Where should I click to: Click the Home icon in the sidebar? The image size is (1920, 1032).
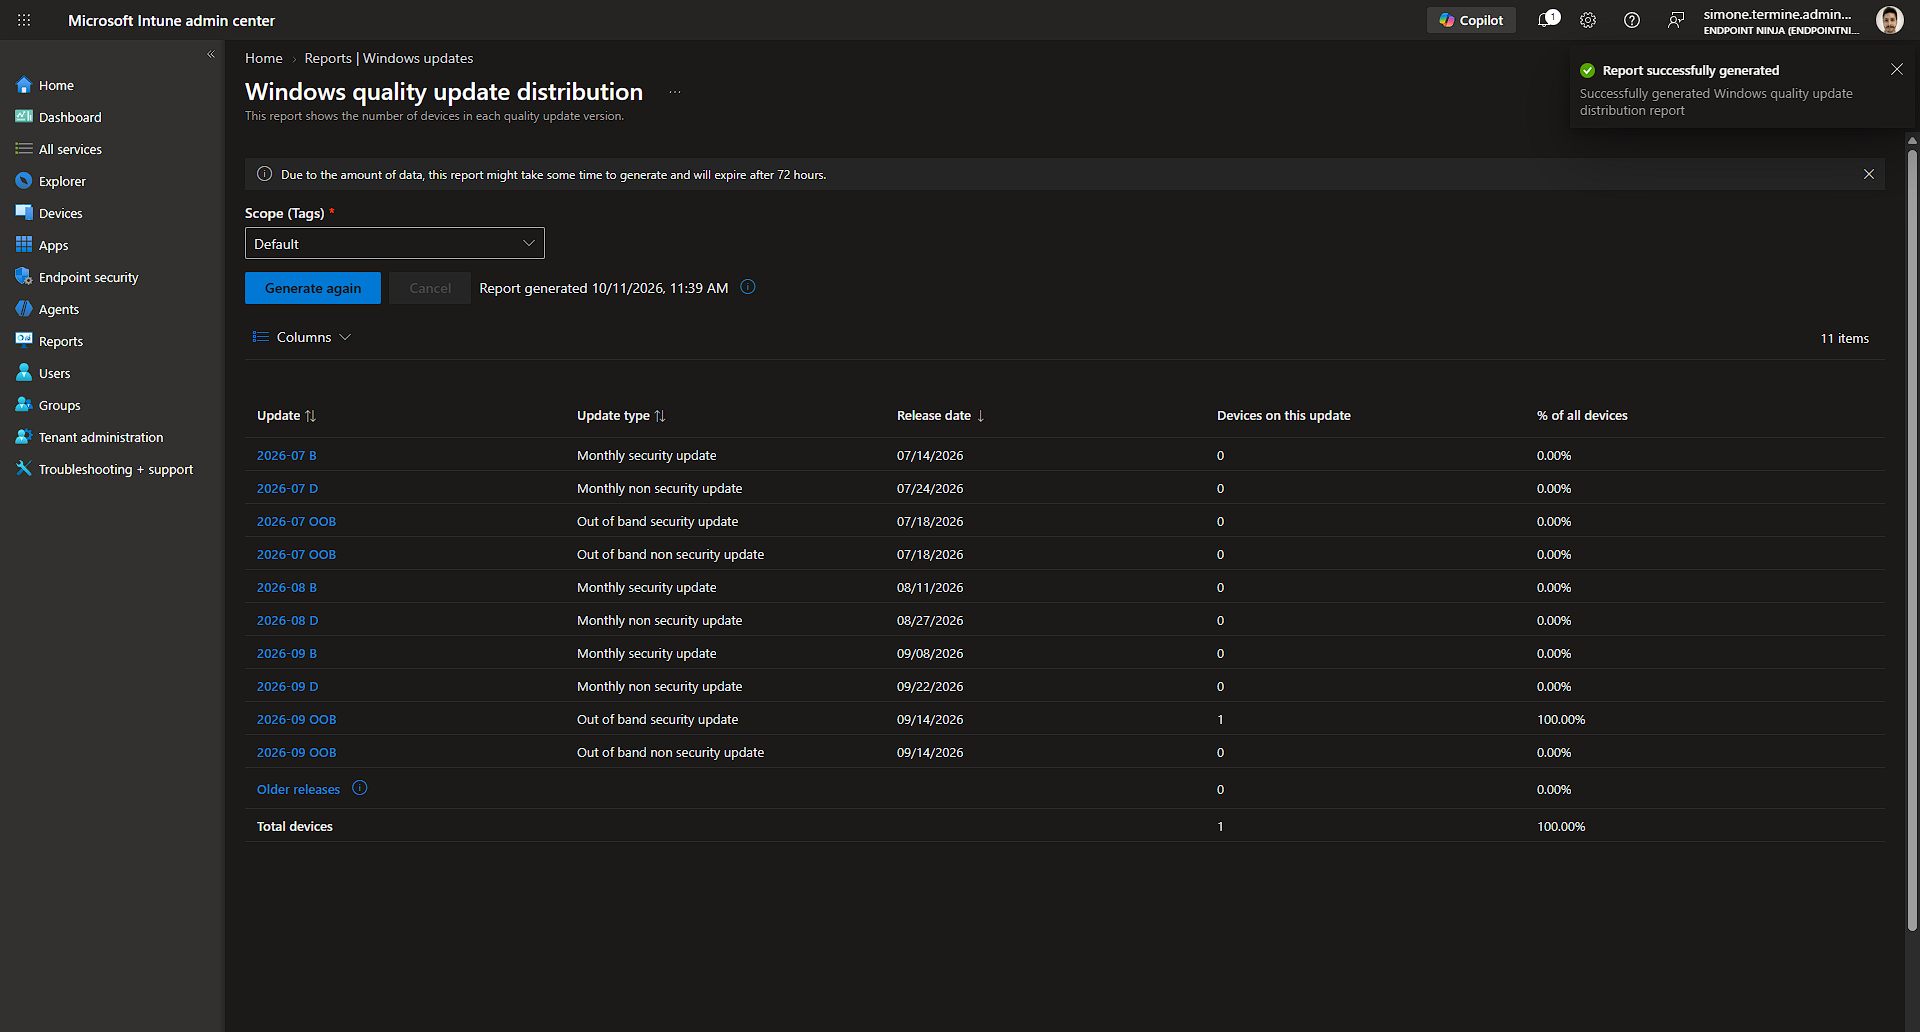(x=24, y=85)
